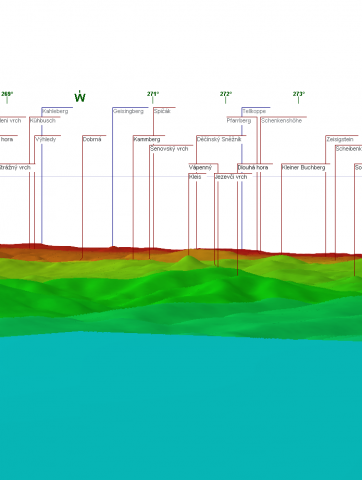Image resolution: width=362 pixels, height=480 pixels.
Task: Select the Jezevčí vrch label
Action: [x=231, y=177]
